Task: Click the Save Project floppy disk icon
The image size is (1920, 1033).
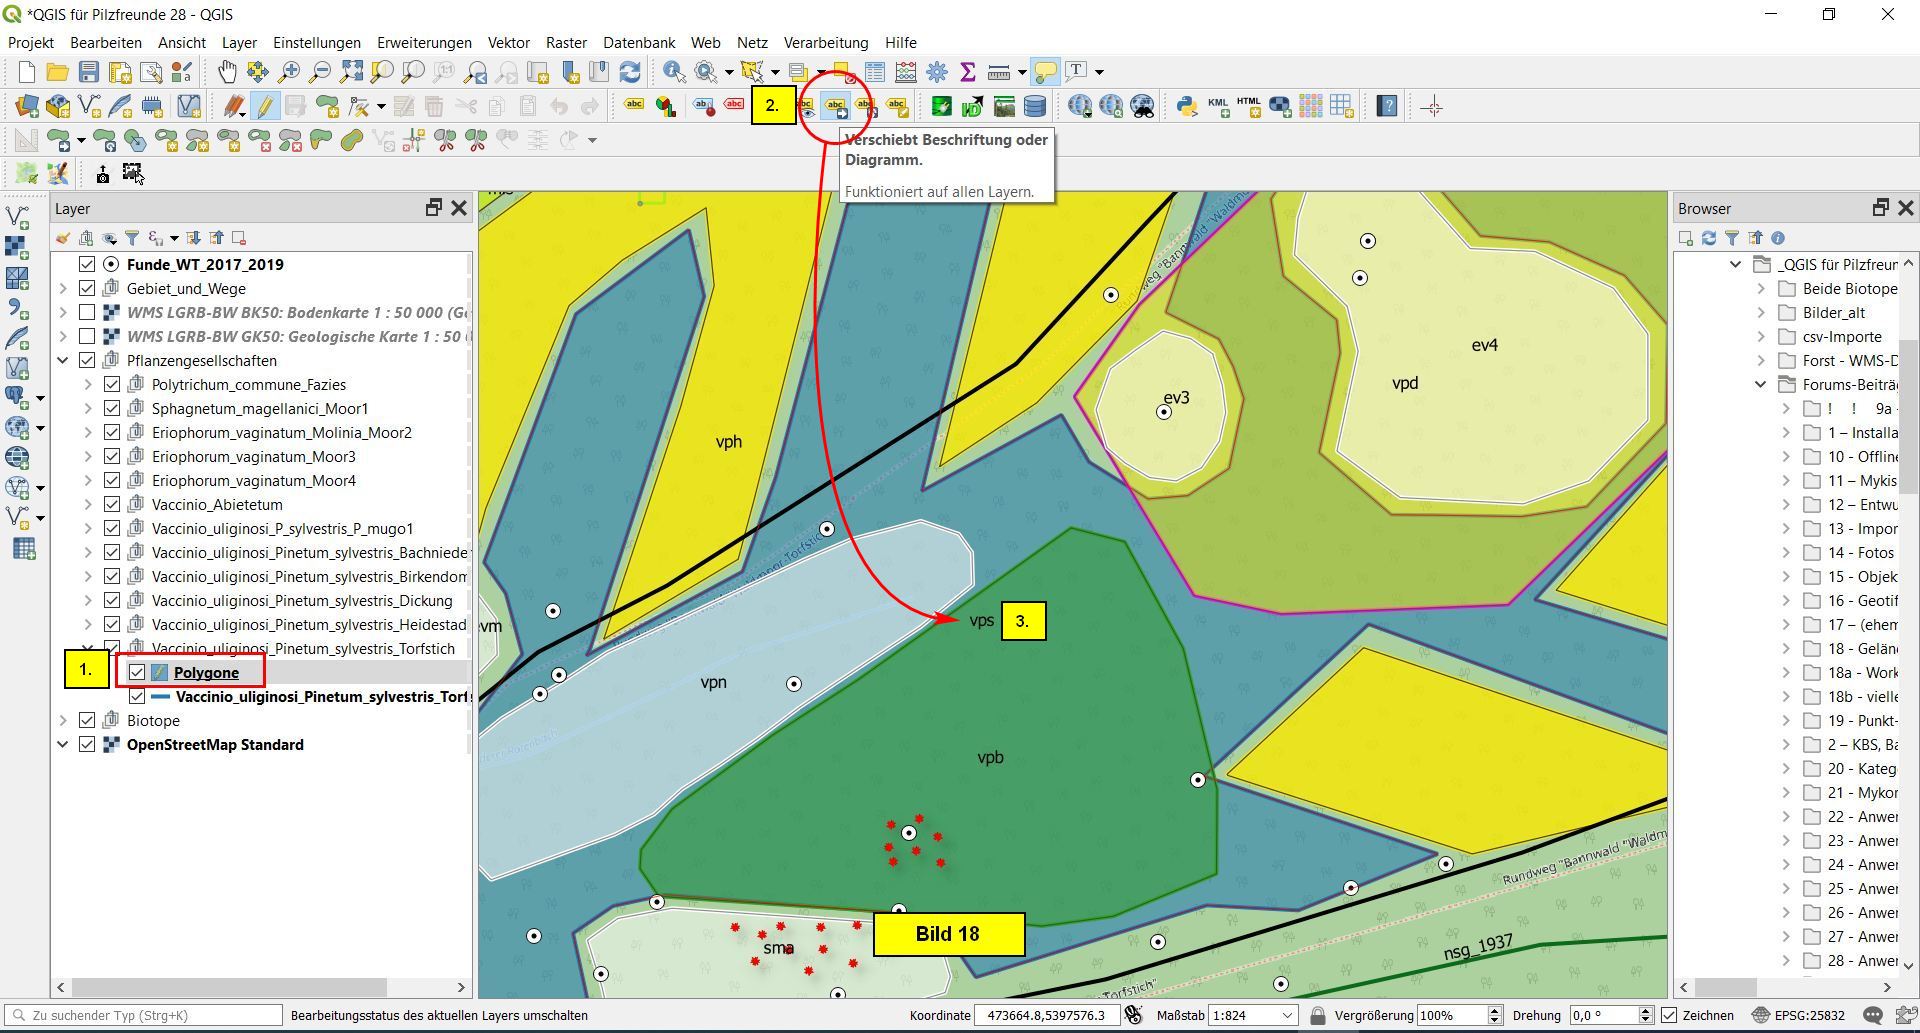Action: click(89, 72)
